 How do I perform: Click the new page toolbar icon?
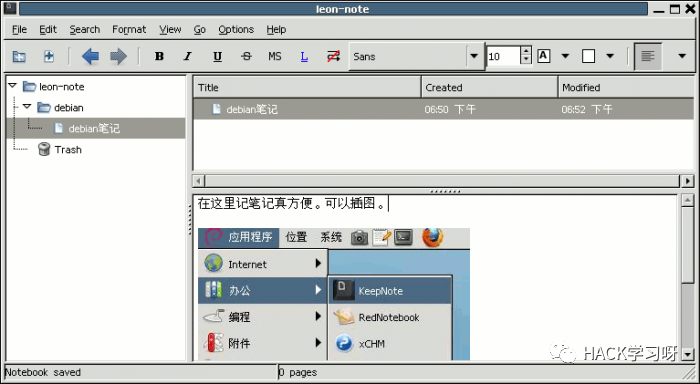click(x=49, y=57)
